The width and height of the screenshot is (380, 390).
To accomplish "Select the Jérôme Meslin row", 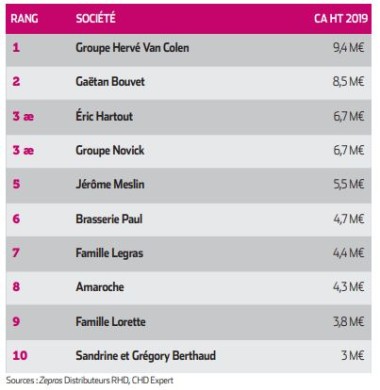I will [x=188, y=185].
